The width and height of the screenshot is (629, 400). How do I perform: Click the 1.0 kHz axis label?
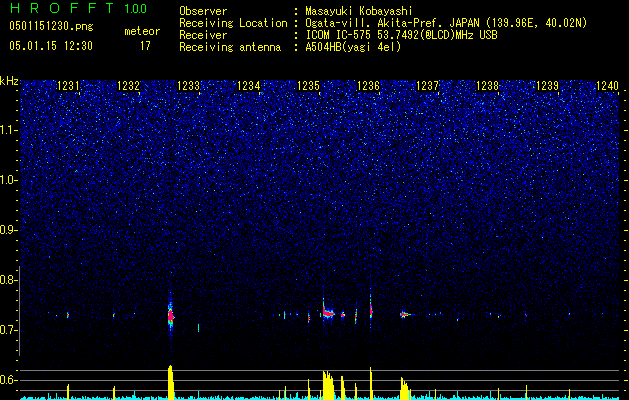[8, 180]
